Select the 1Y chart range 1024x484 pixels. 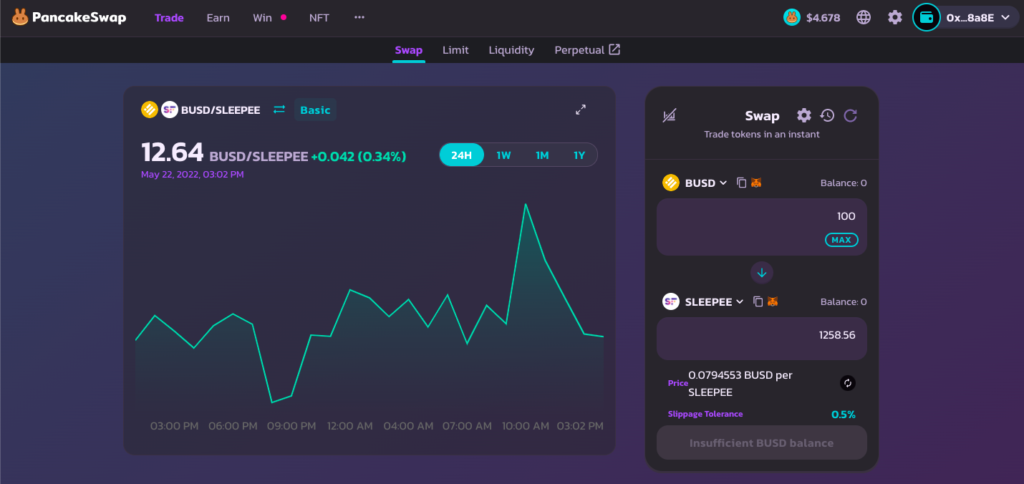(x=580, y=155)
